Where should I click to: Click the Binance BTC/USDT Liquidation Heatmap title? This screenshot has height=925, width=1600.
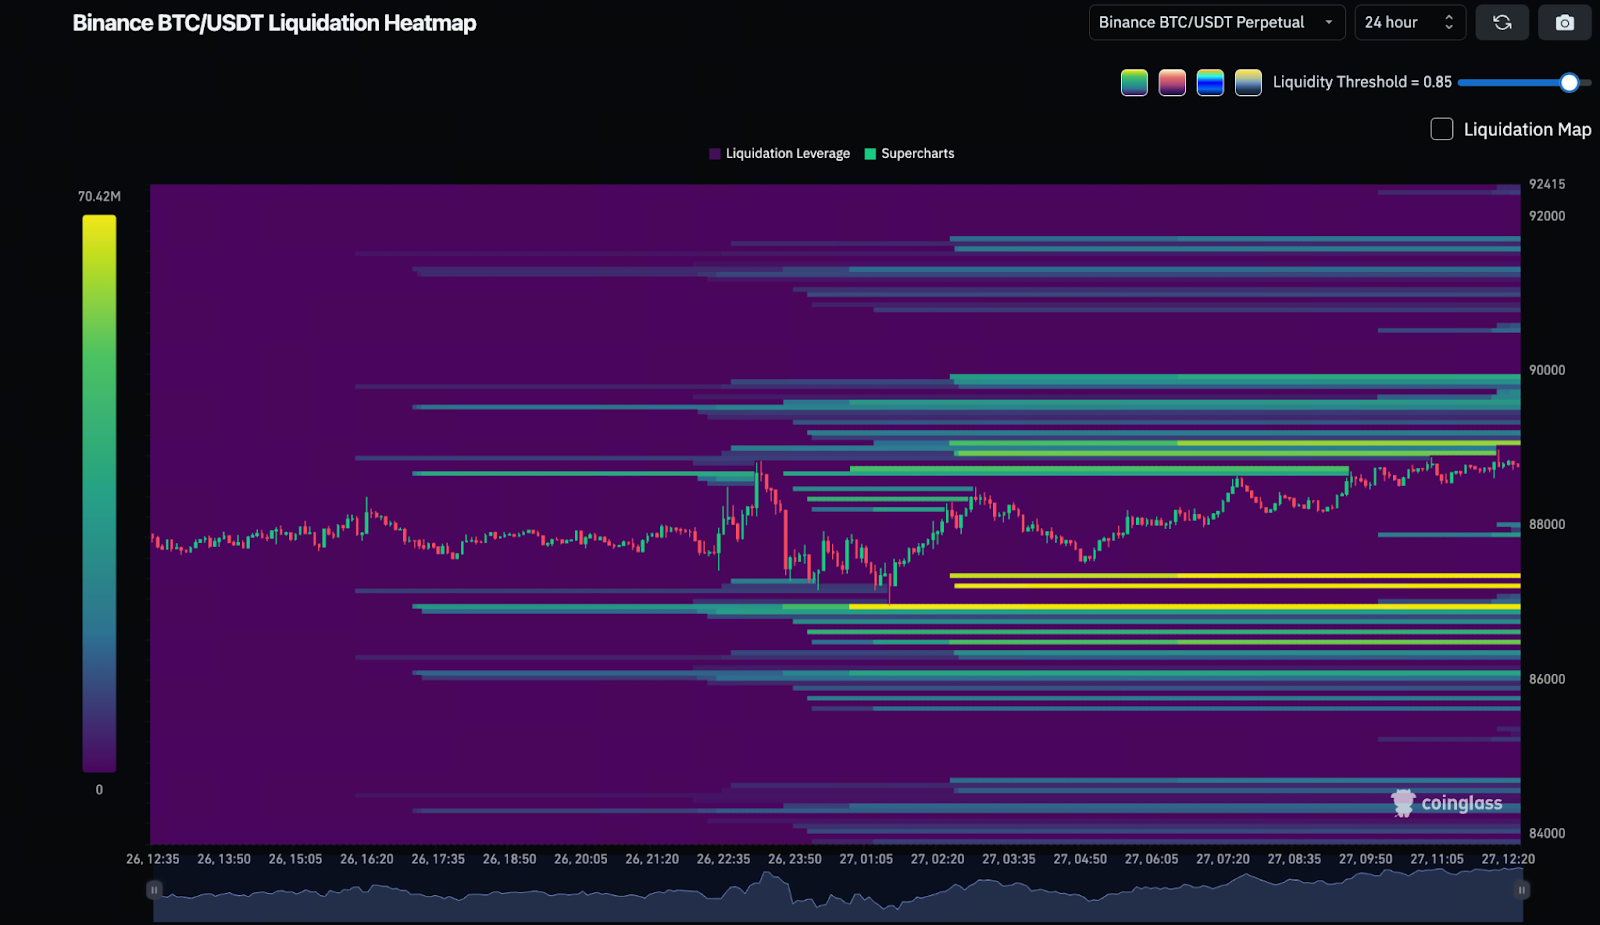(274, 23)
